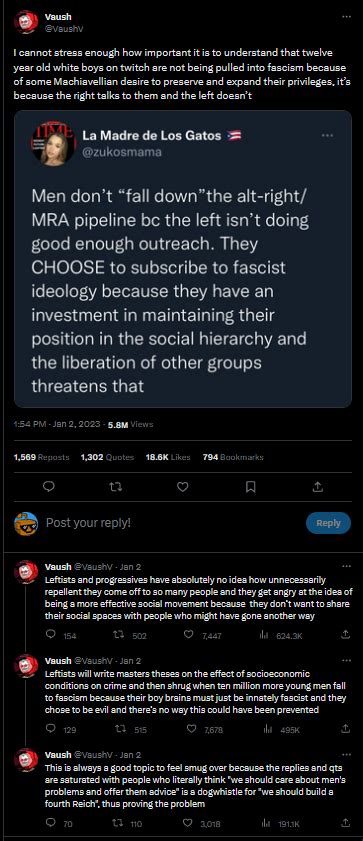Viewport: 363px width, 841px height.
Task: View the 18.6K Likes list
Action: point(168,458)
